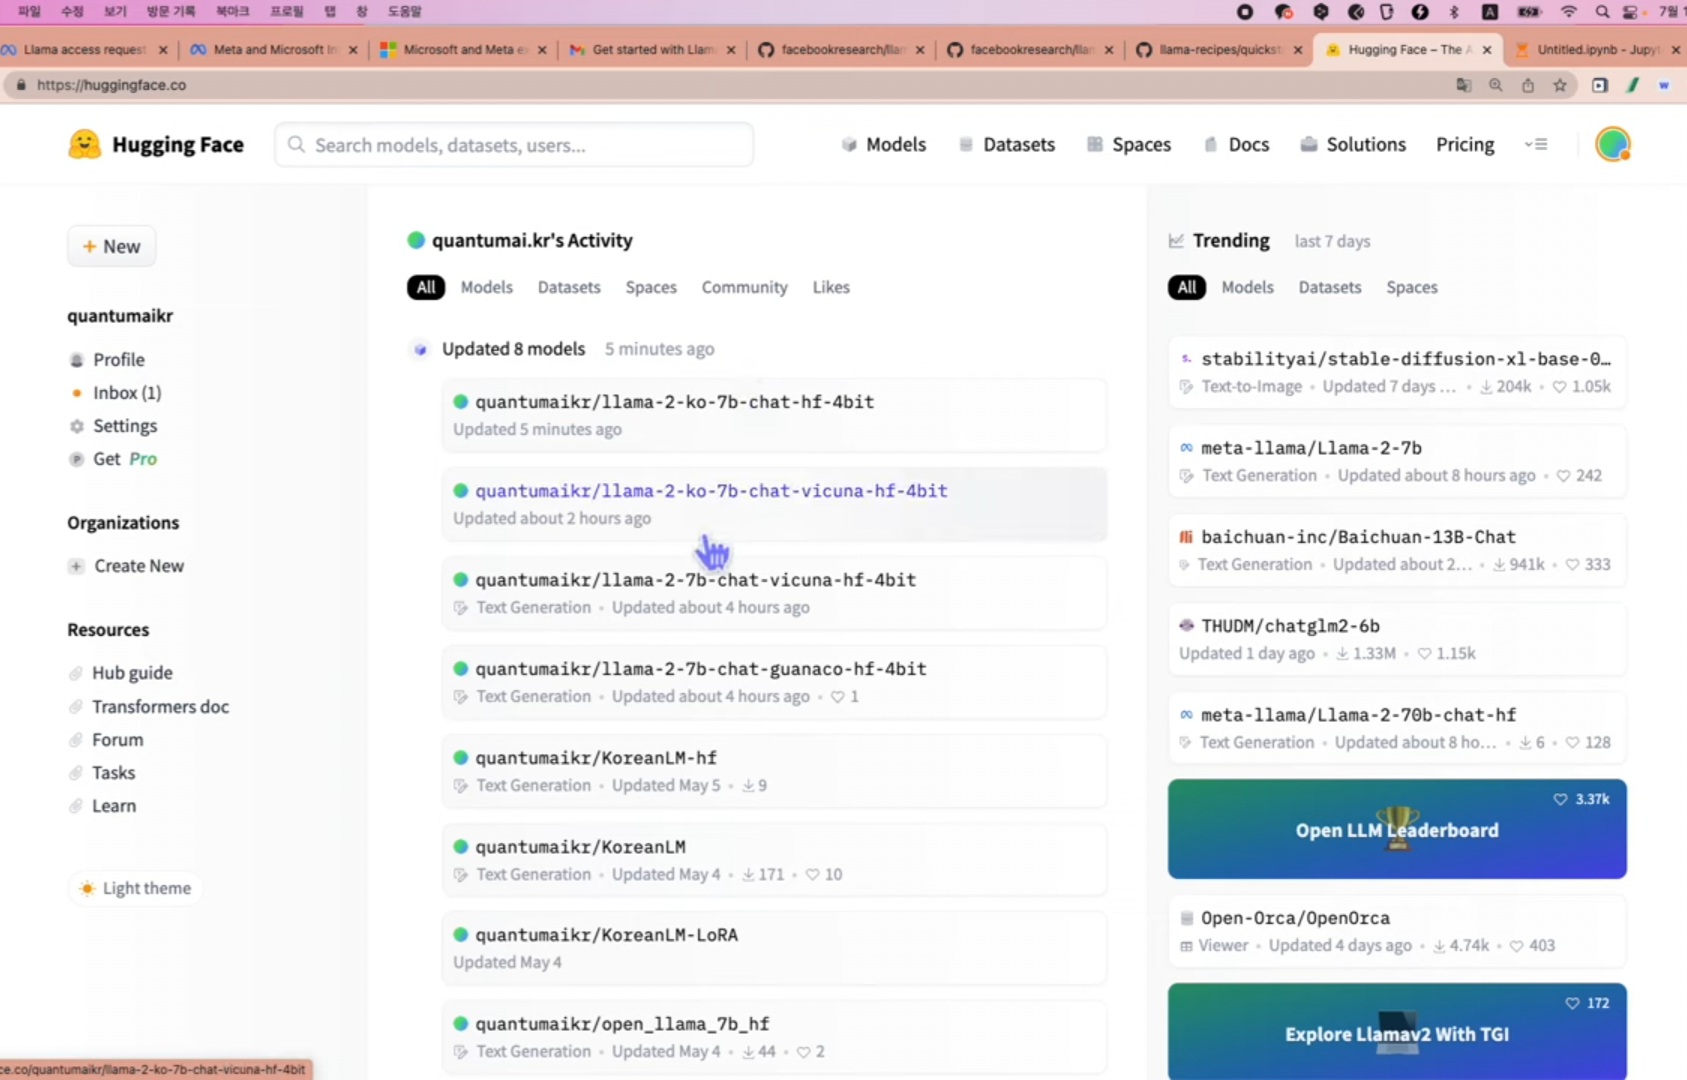Viewport: 1687px width, 1080px height.
Task: Click the Bluetooth icon in the menu bar
Action: [1455, 12]
